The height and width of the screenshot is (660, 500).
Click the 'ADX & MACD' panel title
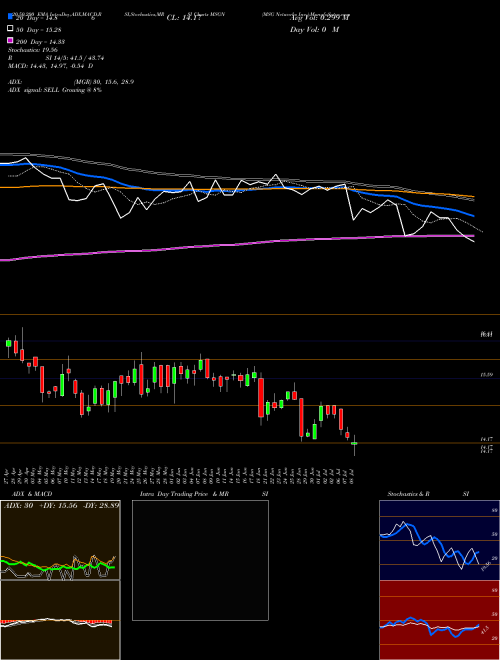click(32, 494)
